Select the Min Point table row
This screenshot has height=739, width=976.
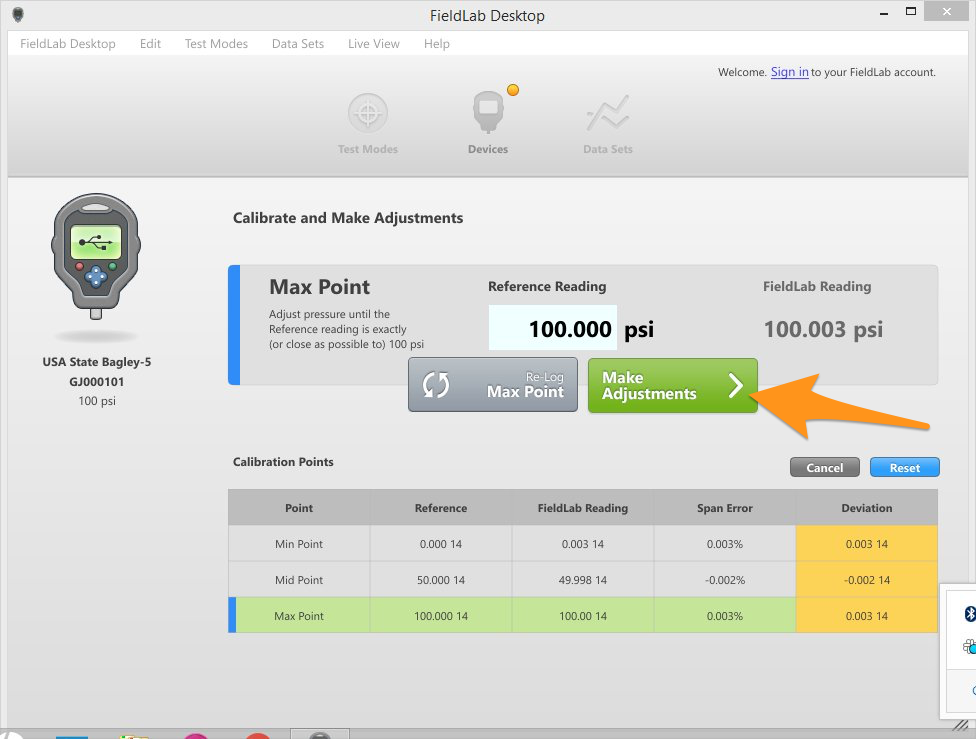pos(583,544)
